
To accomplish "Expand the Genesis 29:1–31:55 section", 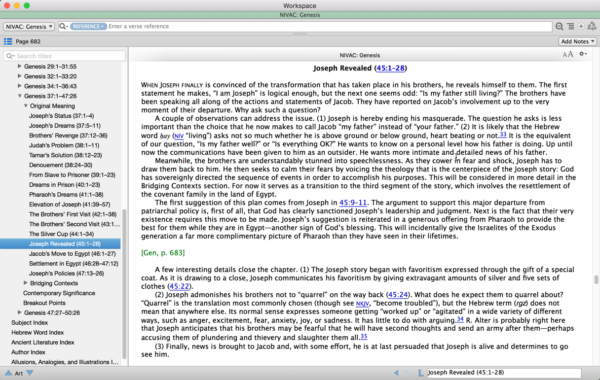I will [20, 66].
